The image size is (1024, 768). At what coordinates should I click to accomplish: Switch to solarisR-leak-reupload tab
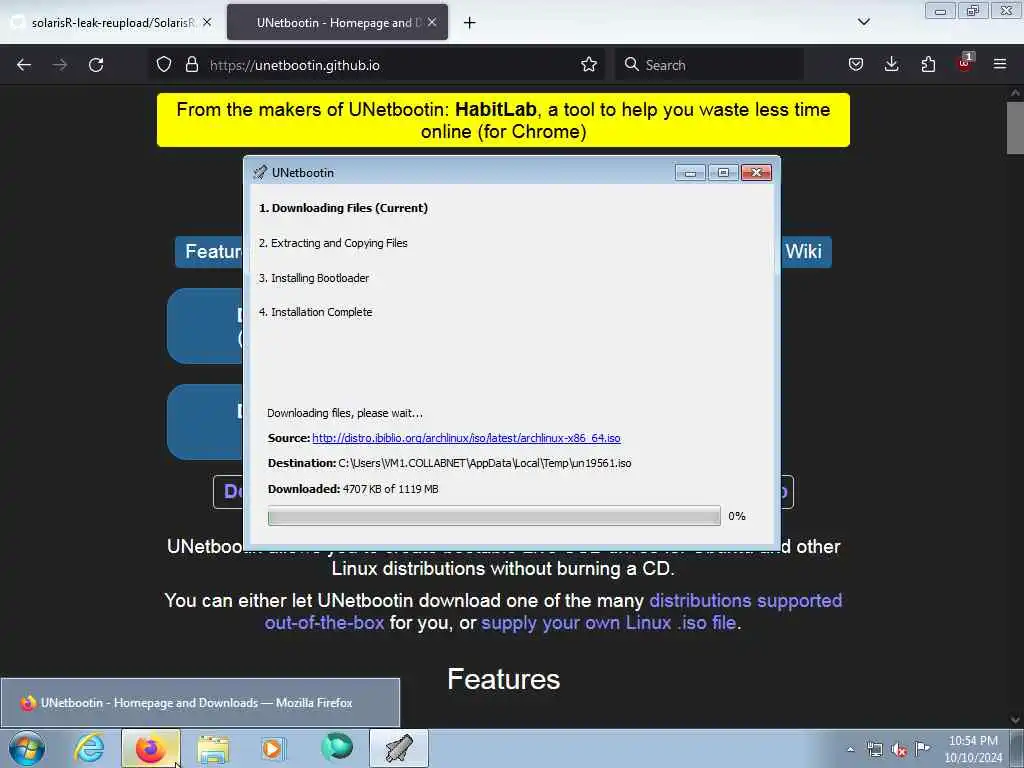pos(111,22)
